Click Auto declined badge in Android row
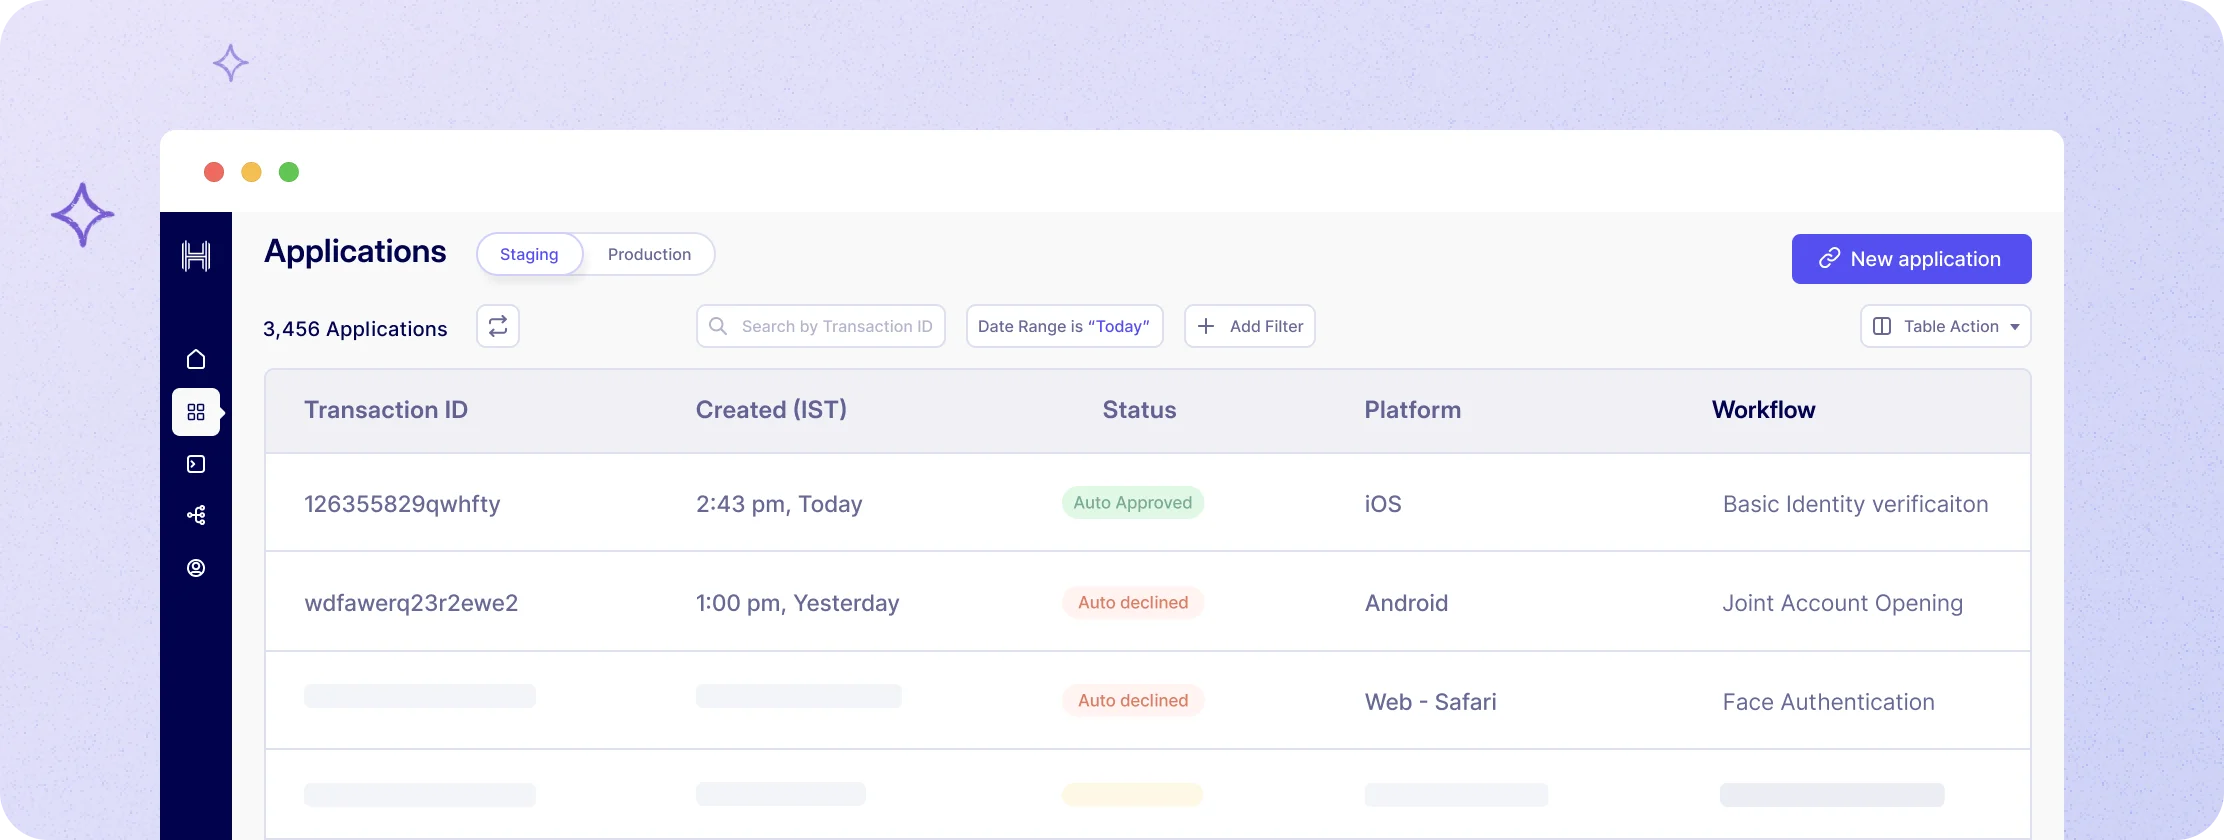2224x840 pixels. tap(1133, 603)
